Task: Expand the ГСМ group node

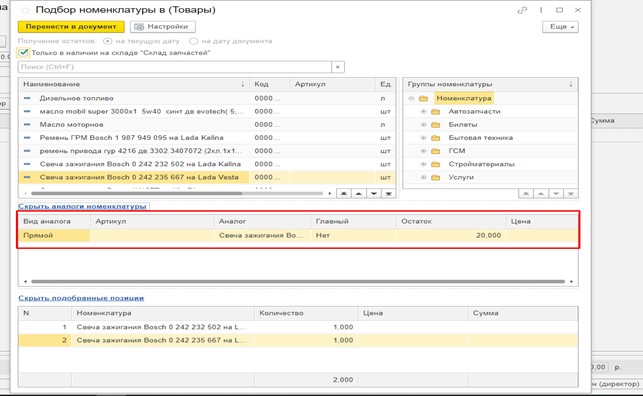Action: 424,151
